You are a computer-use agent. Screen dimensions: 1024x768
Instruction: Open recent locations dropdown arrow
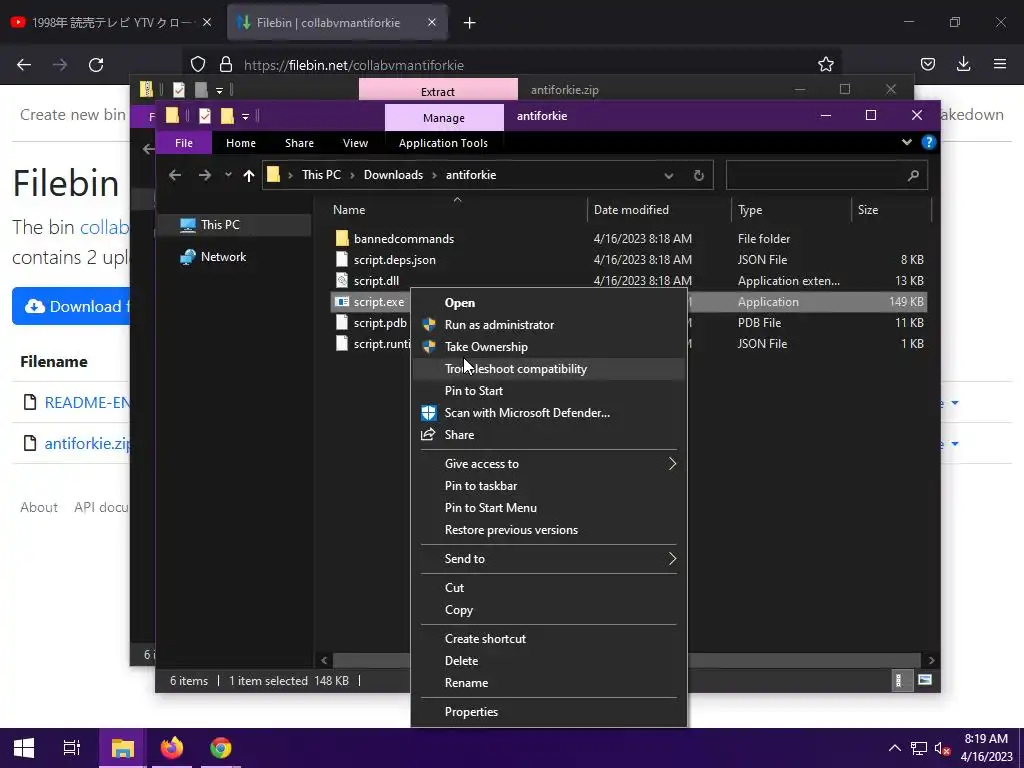tap(228, 175)
